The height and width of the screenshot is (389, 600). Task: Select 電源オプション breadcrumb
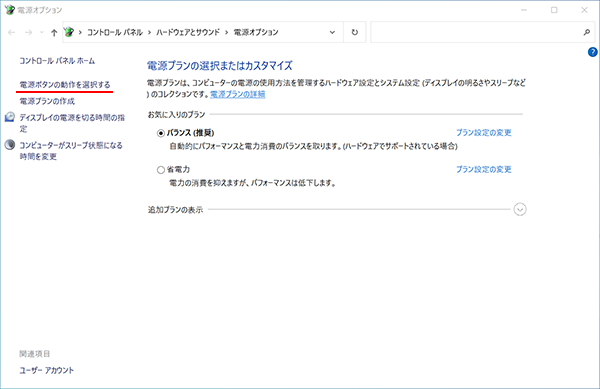pos(256,32)
